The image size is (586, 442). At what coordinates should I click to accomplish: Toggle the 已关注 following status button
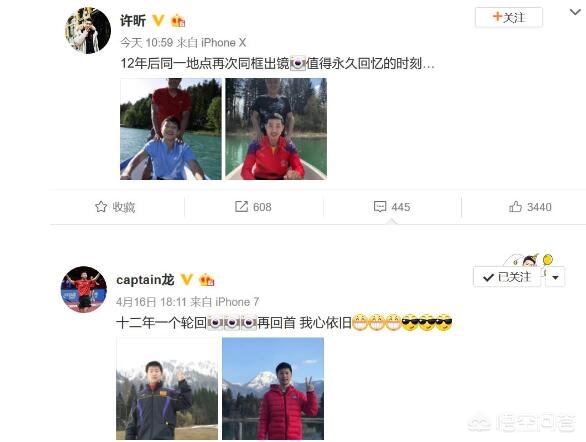click(x=507, y=277)
